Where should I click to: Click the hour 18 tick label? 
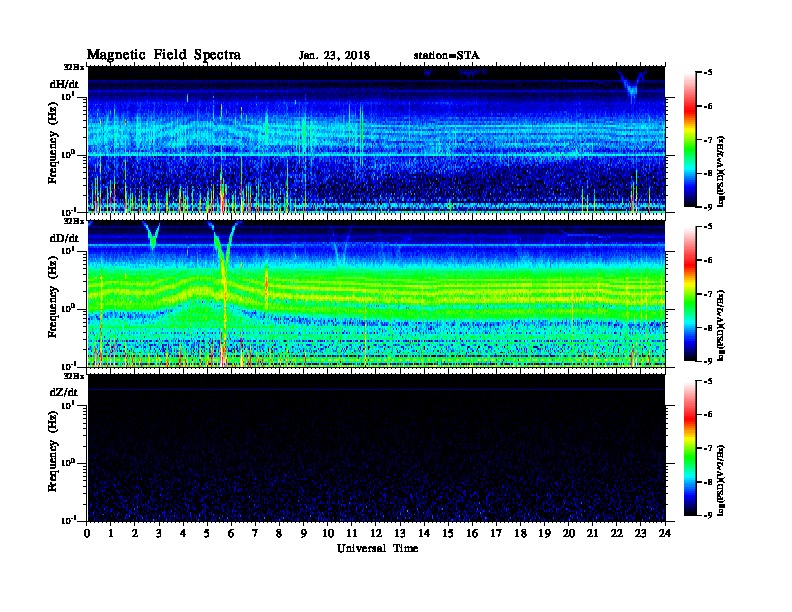pyautogui.click(x=520, y=533)
